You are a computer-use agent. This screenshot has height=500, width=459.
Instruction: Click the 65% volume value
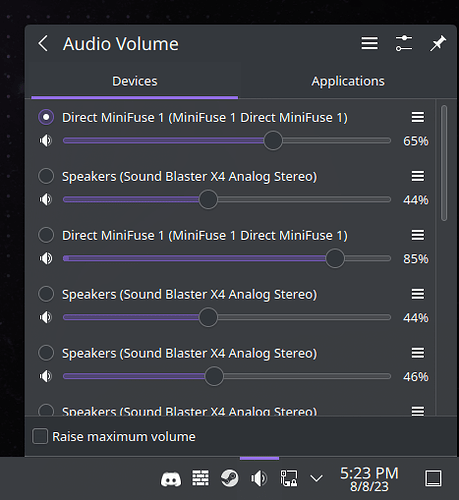click(x=416, y=141)
